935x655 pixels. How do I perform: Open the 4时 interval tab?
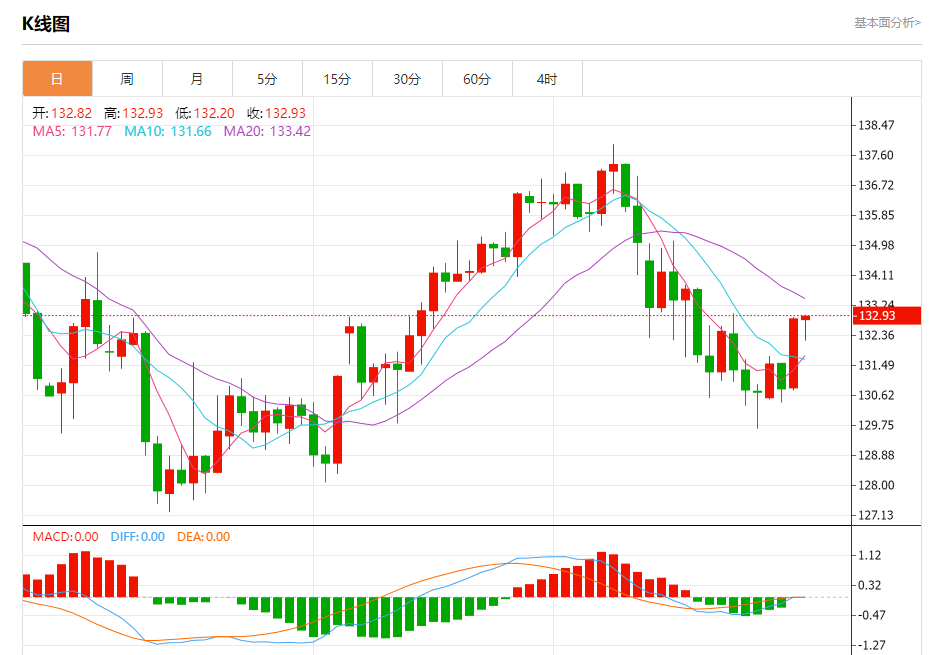(547, 79)
